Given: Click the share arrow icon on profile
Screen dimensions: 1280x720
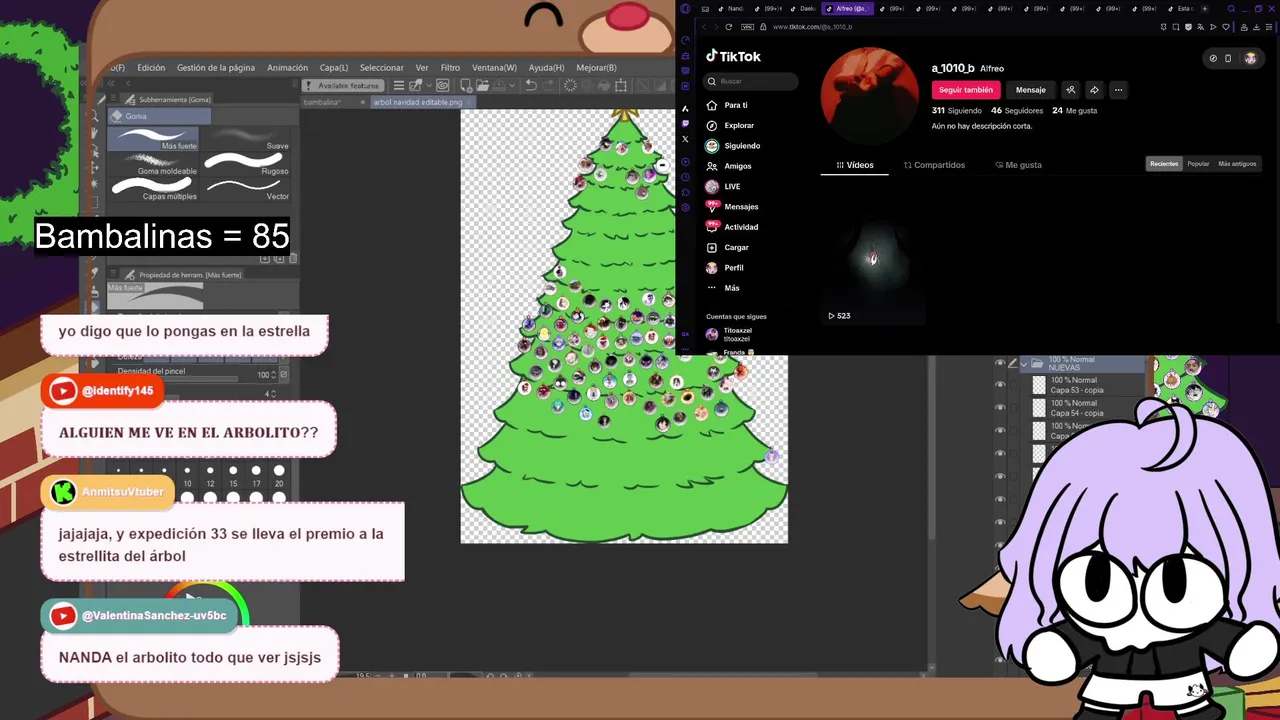Looking at the screenshot, I should 1094,90.
